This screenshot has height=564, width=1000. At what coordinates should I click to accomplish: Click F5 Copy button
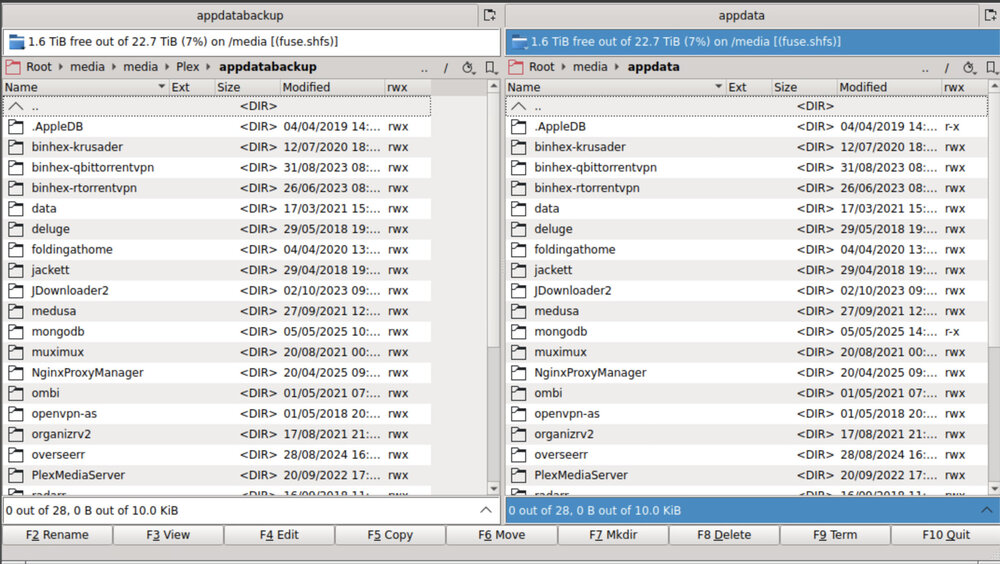coord(390,535)
